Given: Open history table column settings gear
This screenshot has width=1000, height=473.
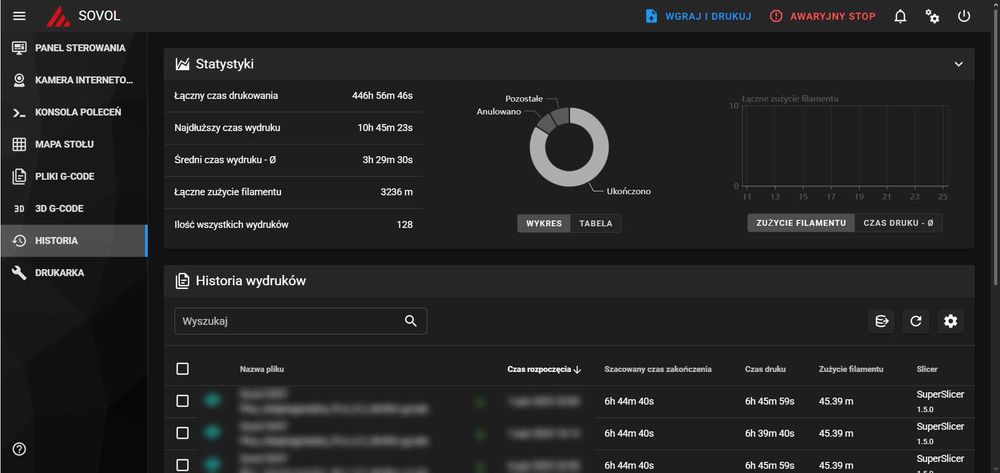Looking at the screenshot, I should coord(950,321).
